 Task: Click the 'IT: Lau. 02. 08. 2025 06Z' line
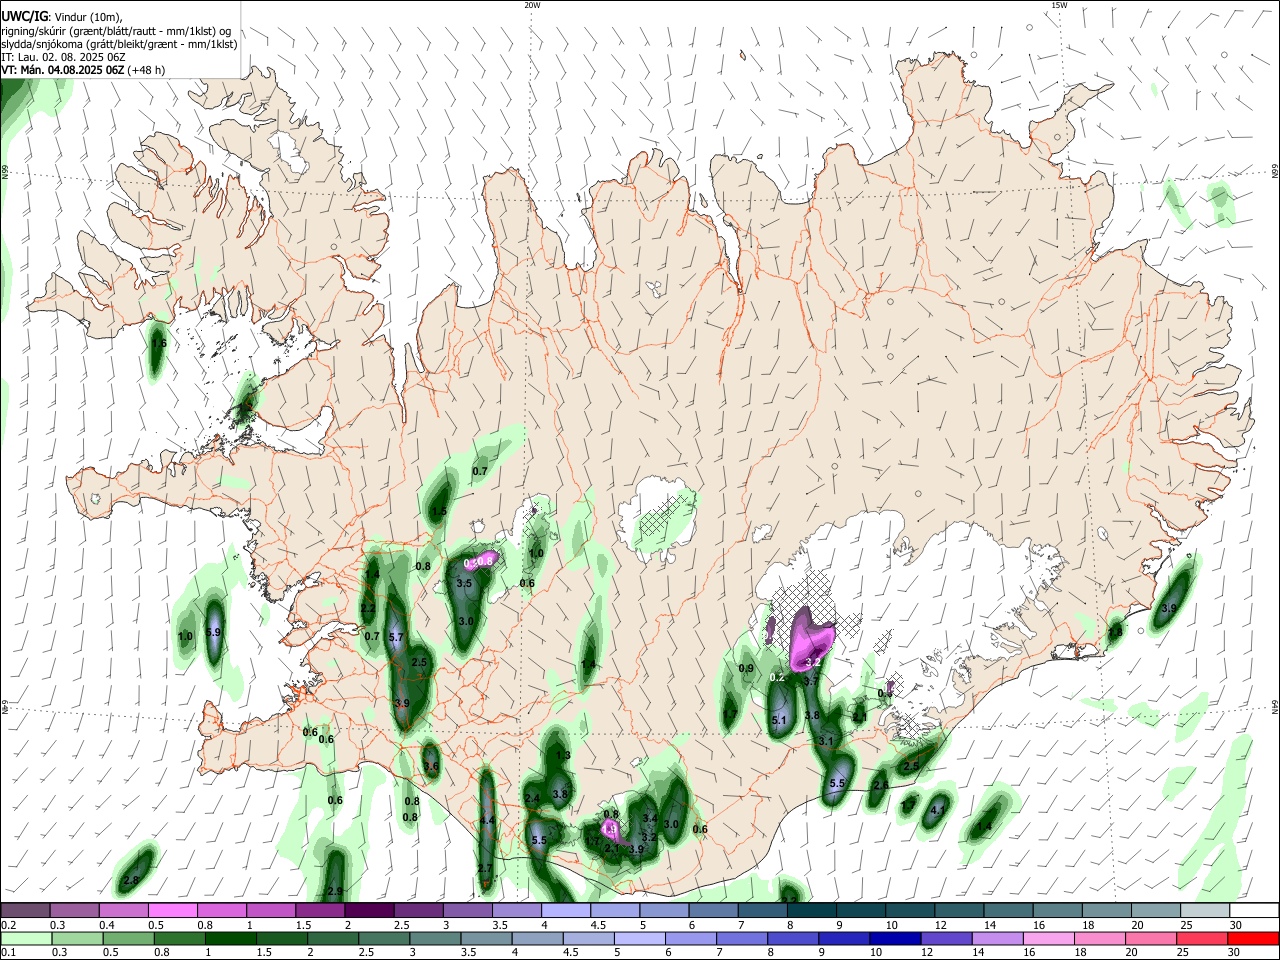[x=63, y=57]
